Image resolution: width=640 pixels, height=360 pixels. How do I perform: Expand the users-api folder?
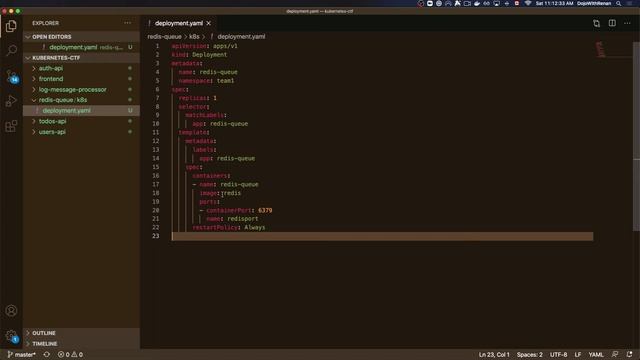(81, 132)
